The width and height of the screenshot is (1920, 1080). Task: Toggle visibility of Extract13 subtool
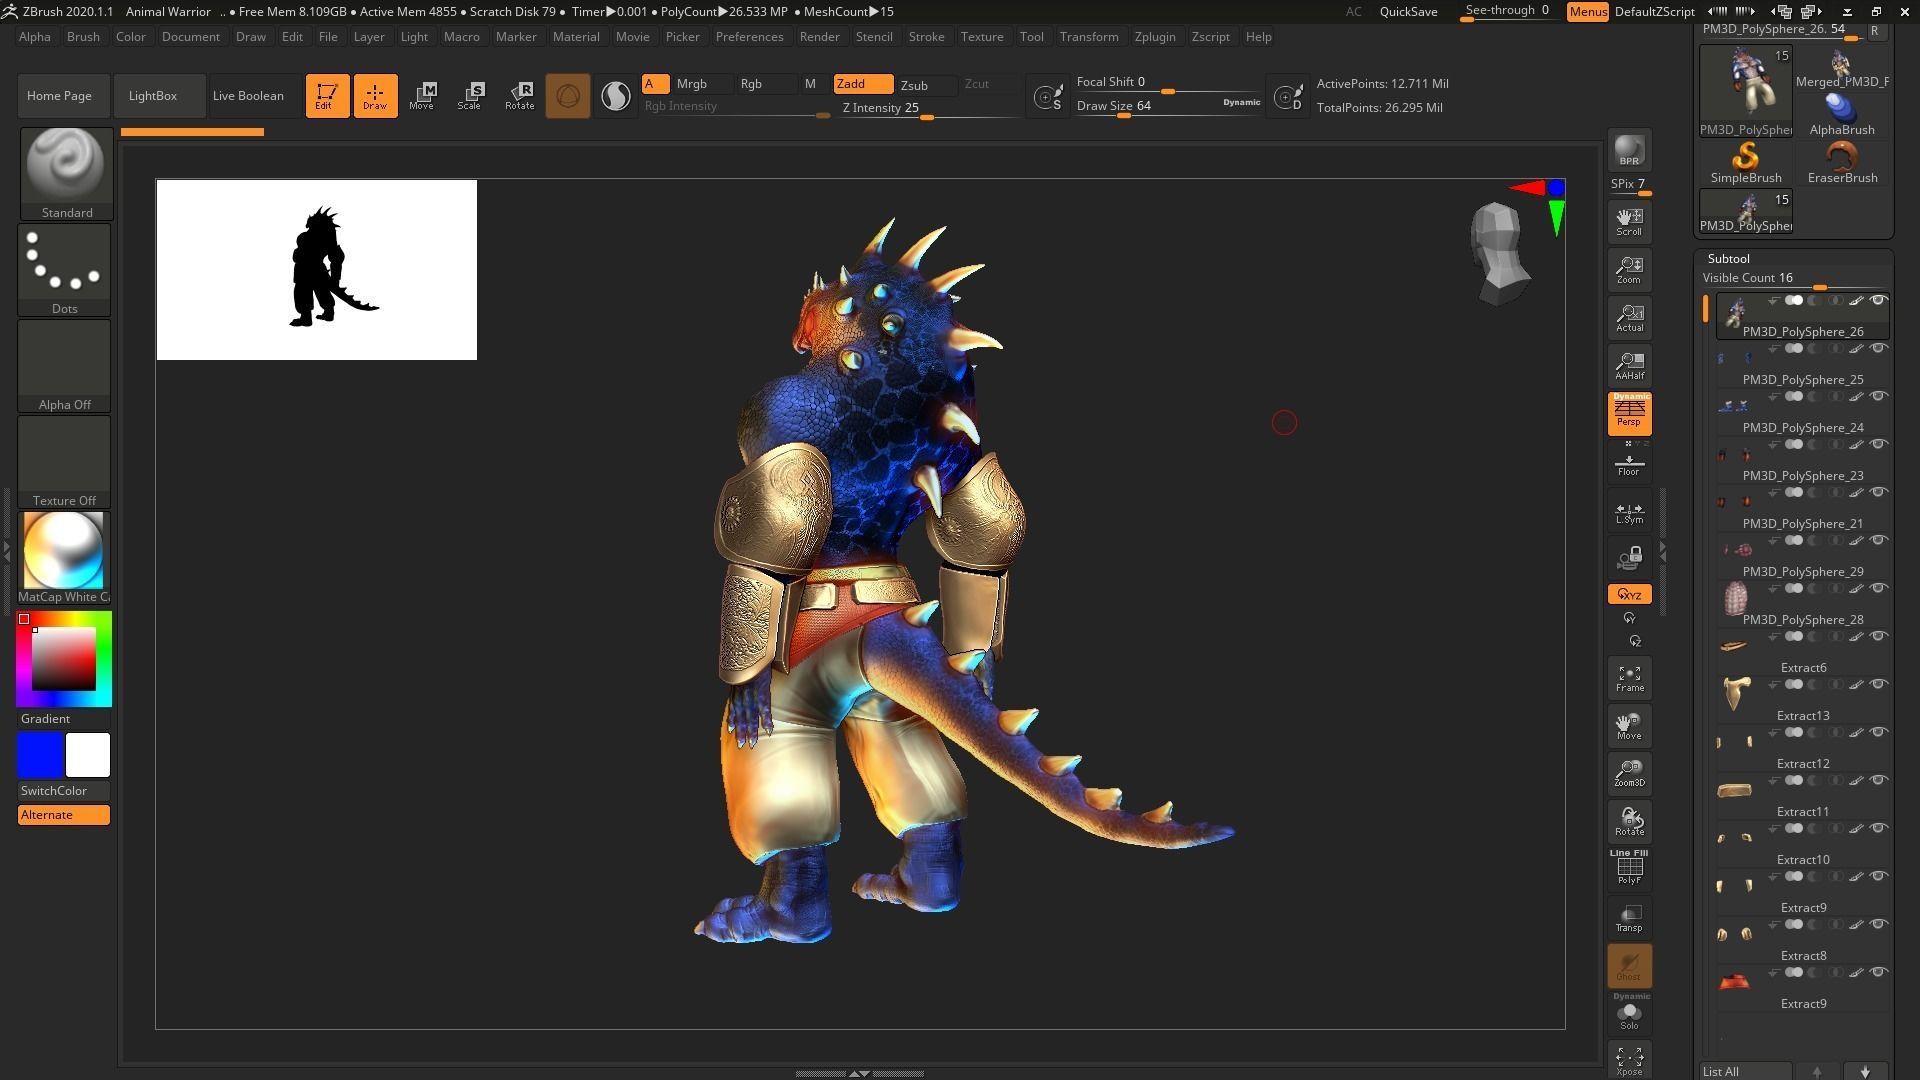(1878, 685)
